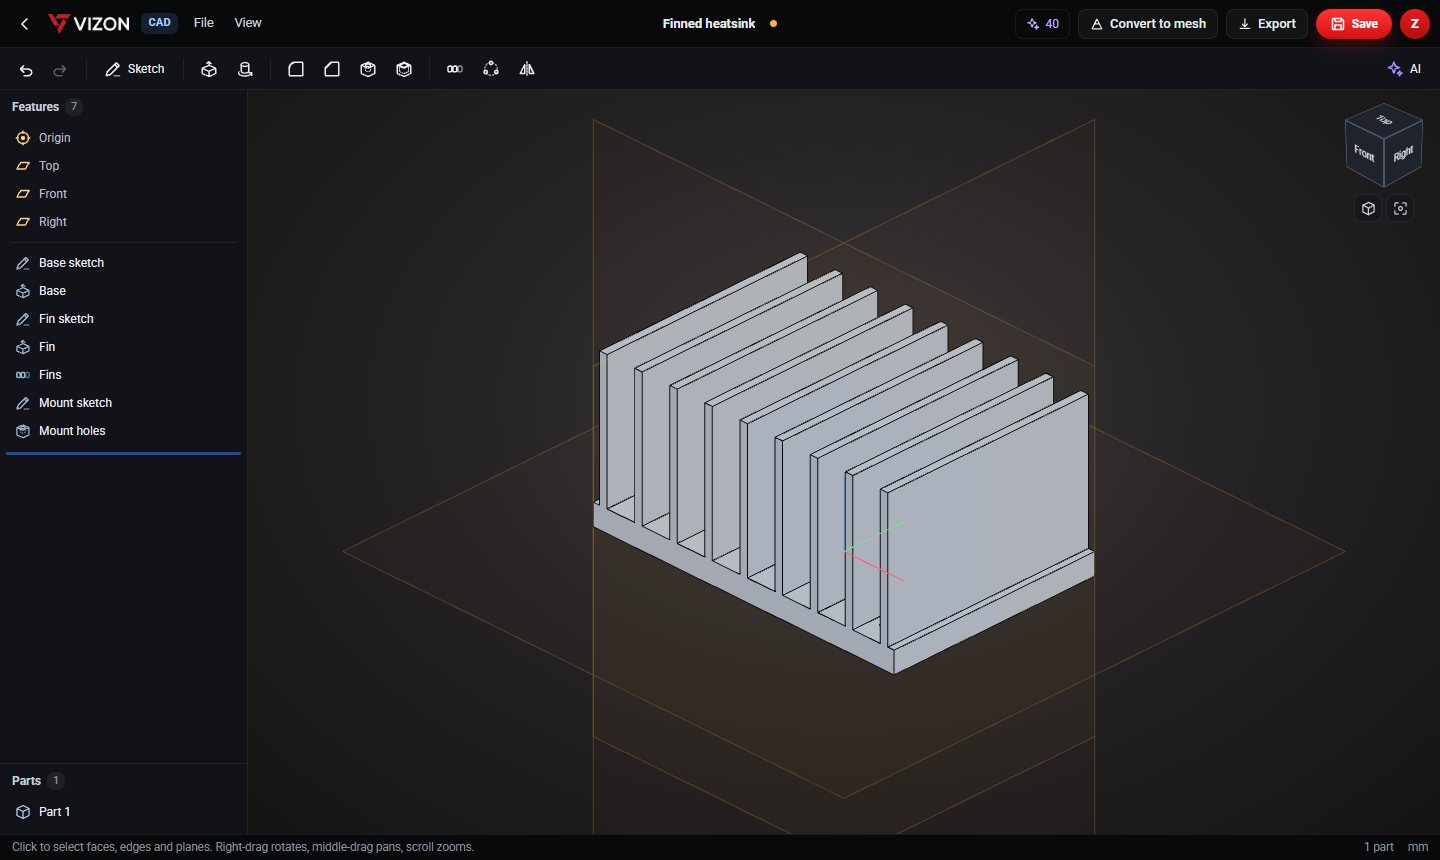1440x860 pixels.
Task: Select the Fin sketch feature
Action: pos(124,319)
